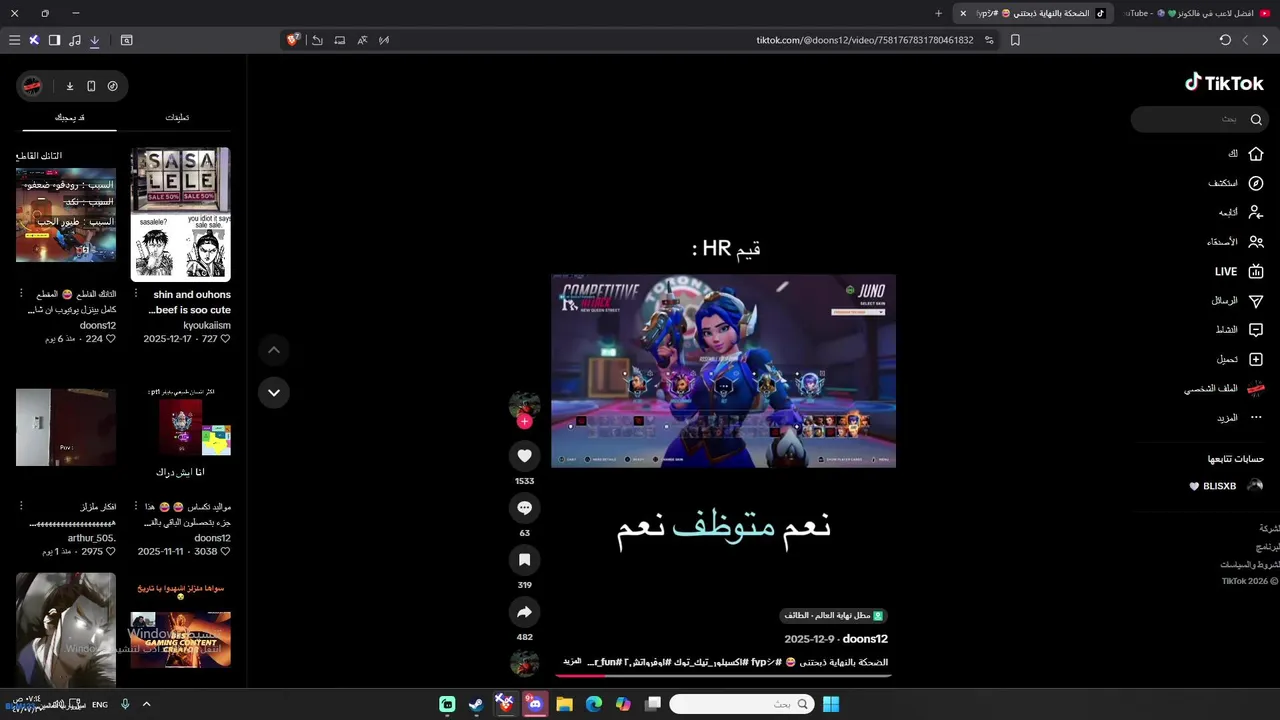Open the TikTok home (لك) page
This screenshot has height=720, width=1280.
click(1246, 154)
